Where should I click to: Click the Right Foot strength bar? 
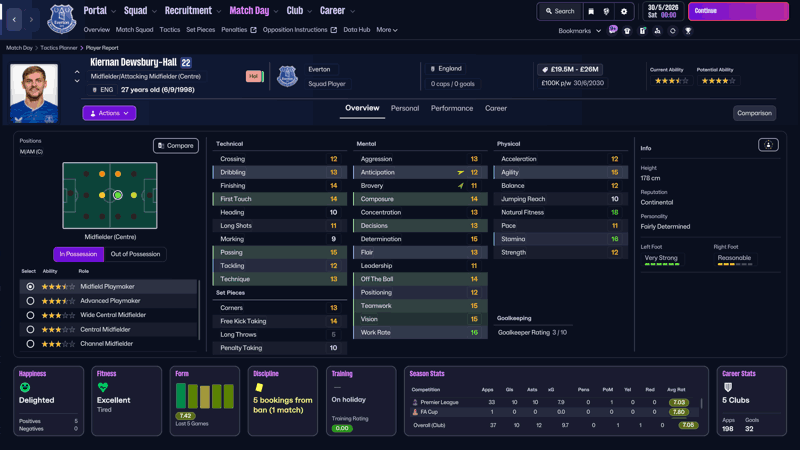pos(735,264)
